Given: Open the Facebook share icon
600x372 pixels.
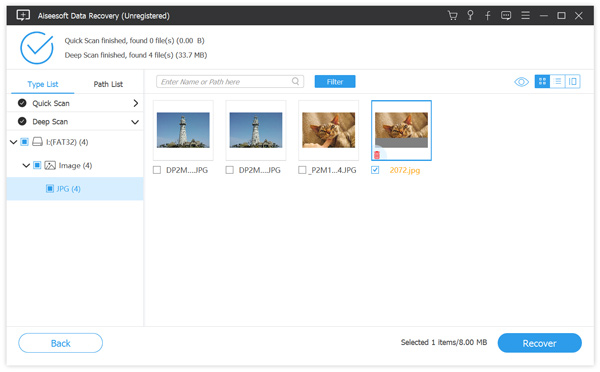Looking at the screenshot, I should coord(488,16).
